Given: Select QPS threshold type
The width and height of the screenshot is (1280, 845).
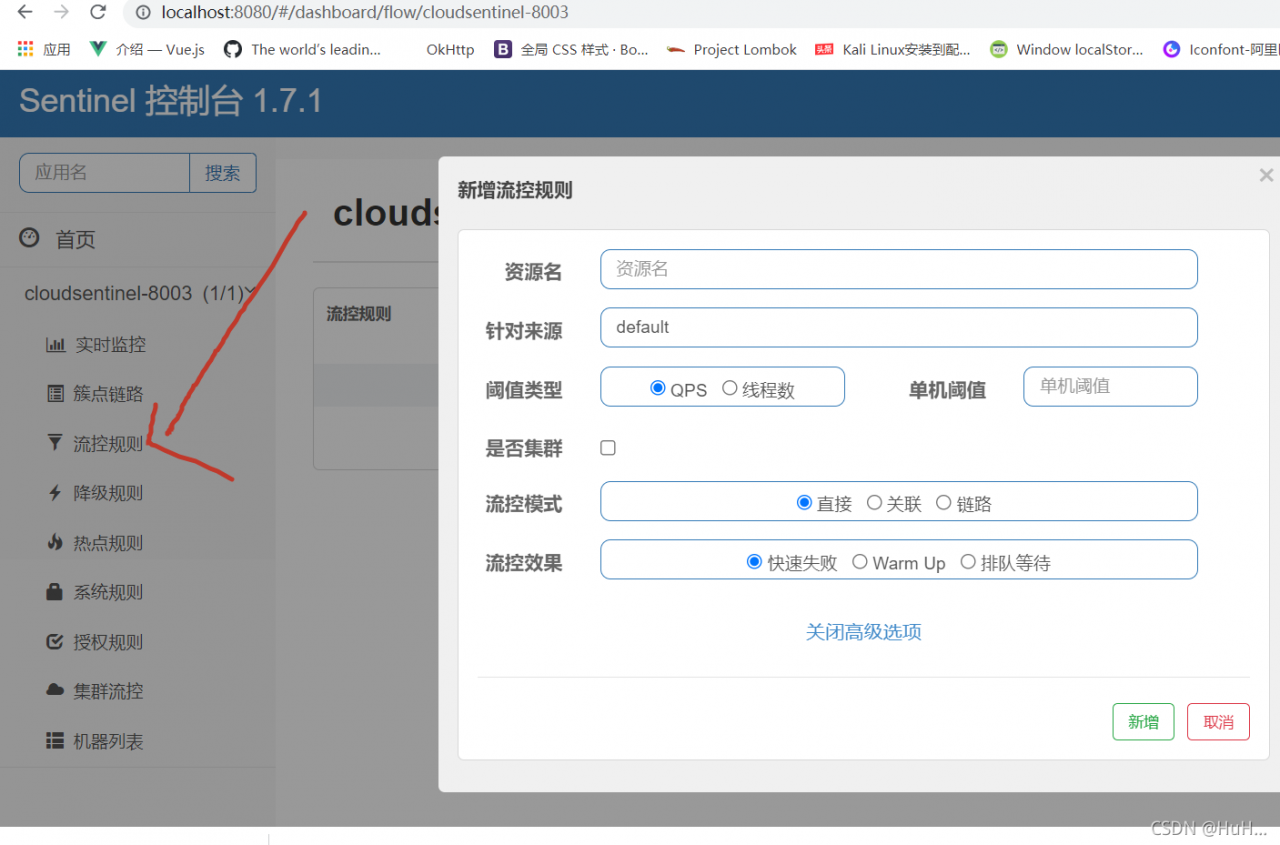Looking at the screenshot, I should [658, 388].
